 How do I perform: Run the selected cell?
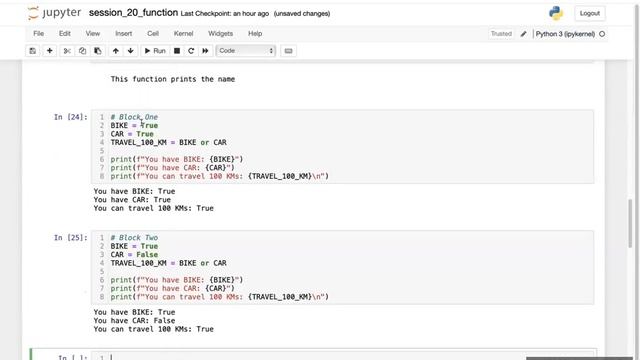(155, 51)
